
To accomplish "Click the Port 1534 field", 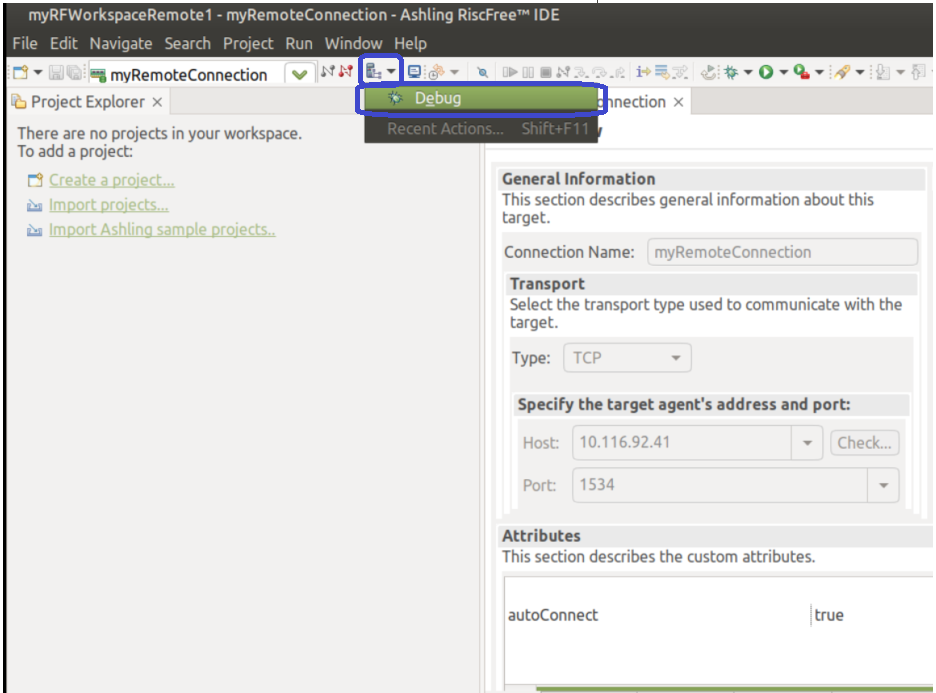I will point(720,485).
